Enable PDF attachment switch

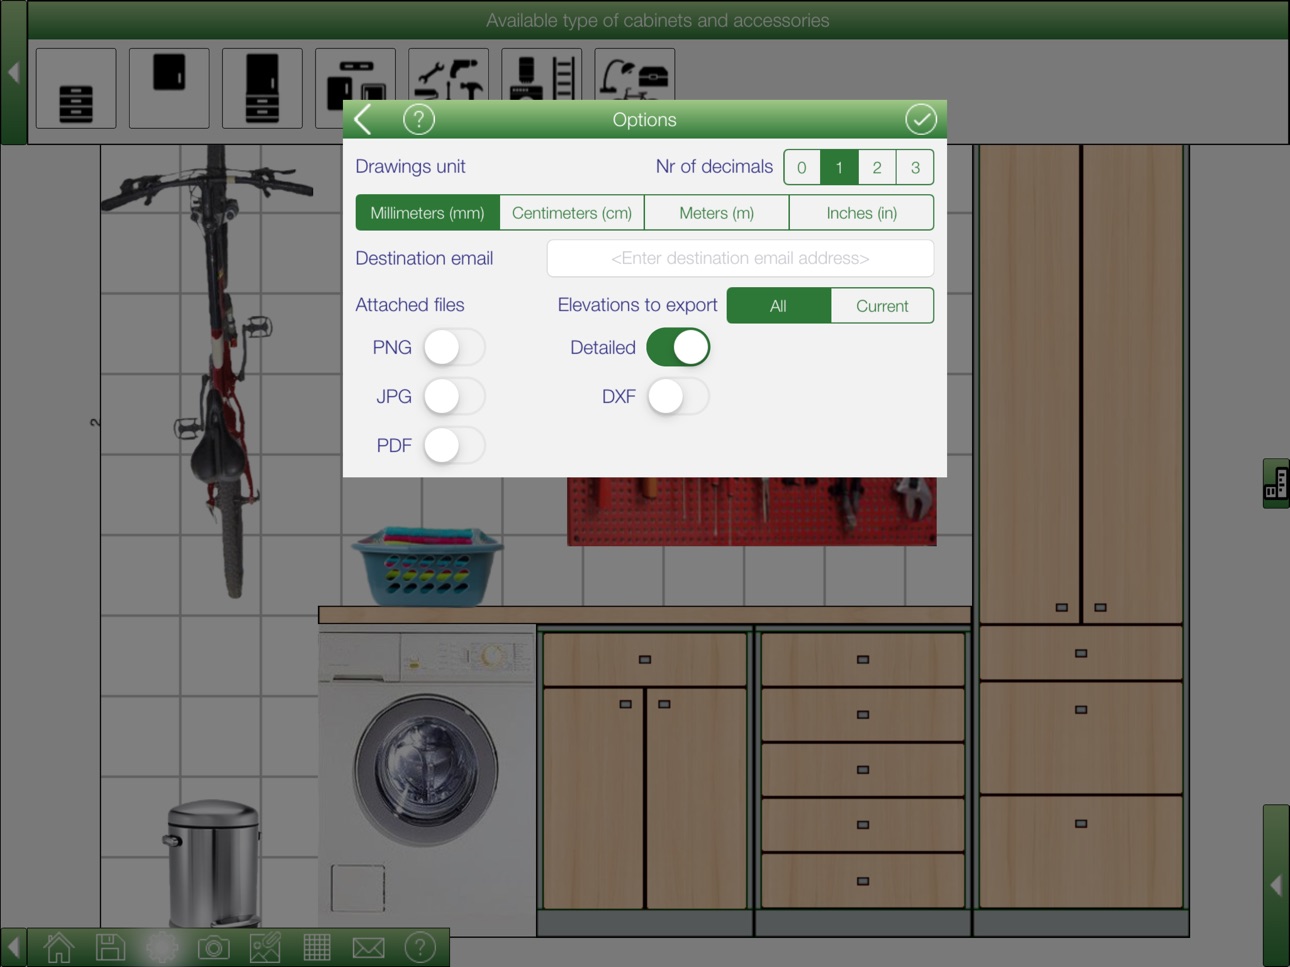click(x=454, y=446)
